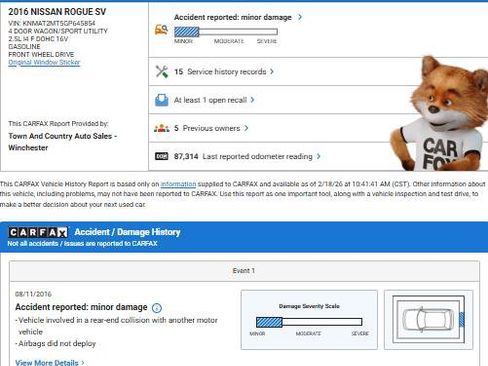The image size is (488, 366).
Task: Expand the View More Details chevron
Action: pyautogui.click(x=83, y=363)
